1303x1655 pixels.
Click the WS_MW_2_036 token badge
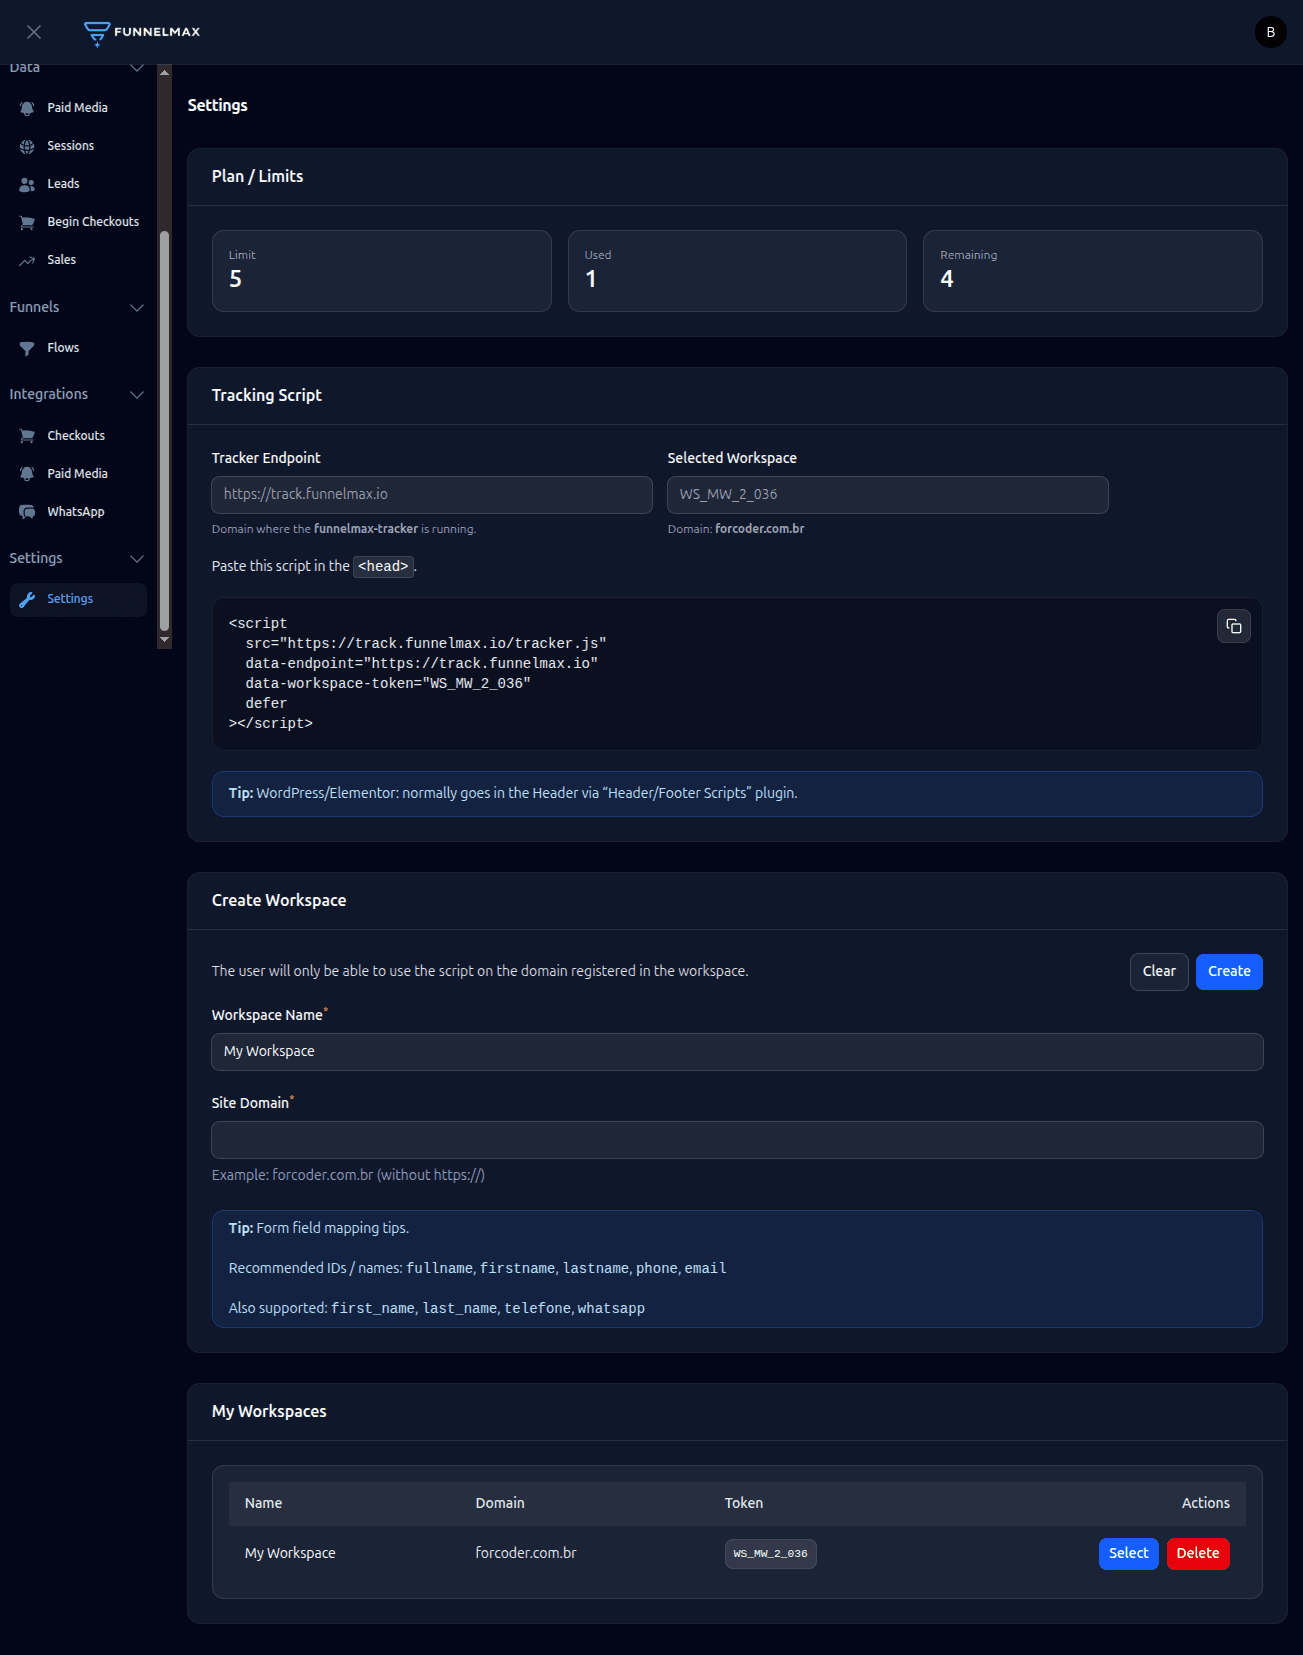pyautogui.click(x=770, y=1554)
